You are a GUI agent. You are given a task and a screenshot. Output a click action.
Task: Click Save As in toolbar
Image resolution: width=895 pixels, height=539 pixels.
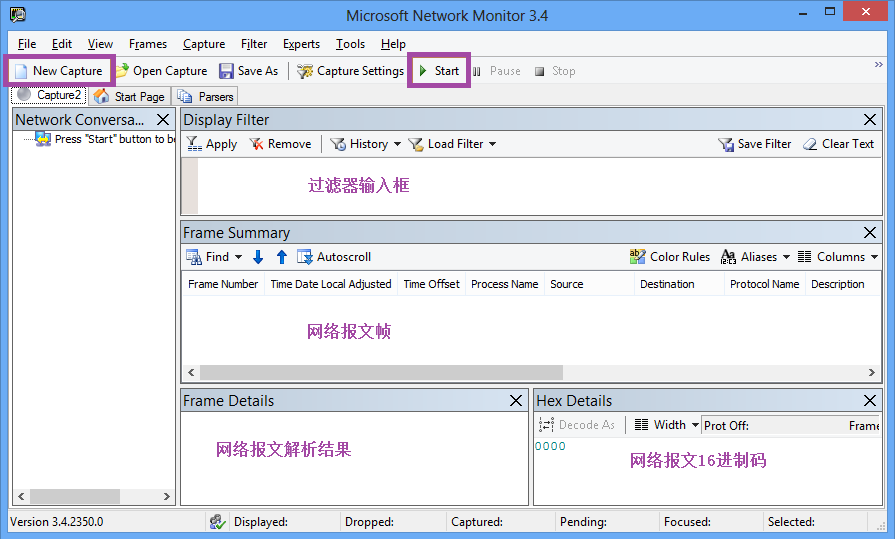point(249,71)
